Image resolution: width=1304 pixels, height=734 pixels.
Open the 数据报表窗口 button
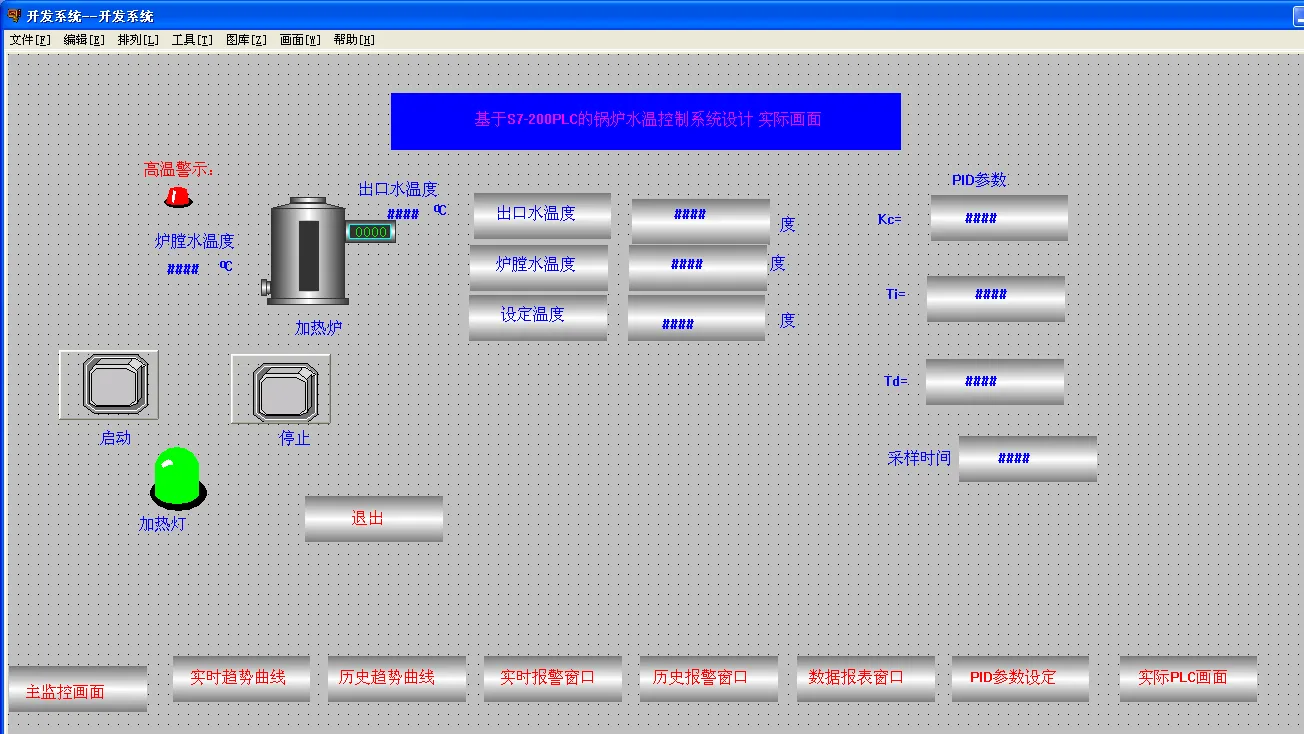click(x=866, y=679)
